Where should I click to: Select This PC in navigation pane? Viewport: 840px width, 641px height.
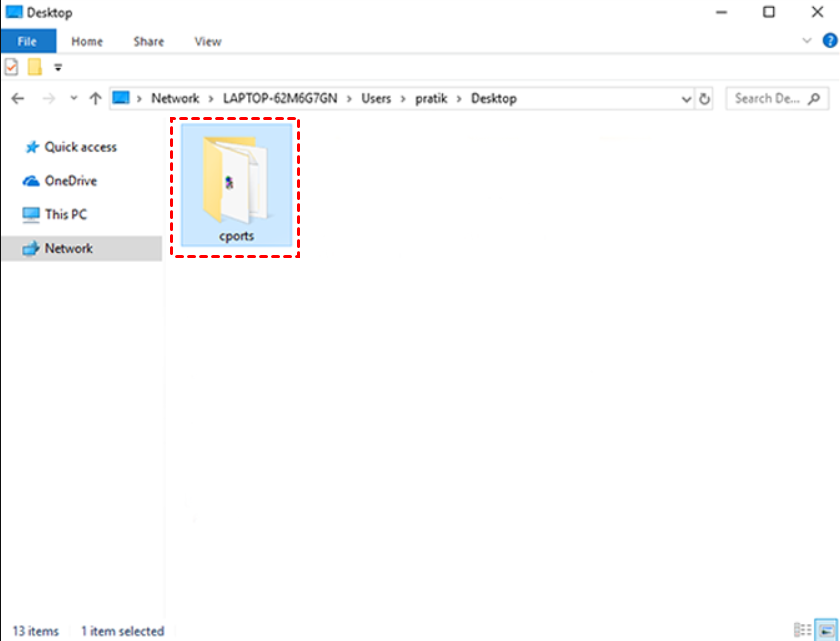point(65,214)
